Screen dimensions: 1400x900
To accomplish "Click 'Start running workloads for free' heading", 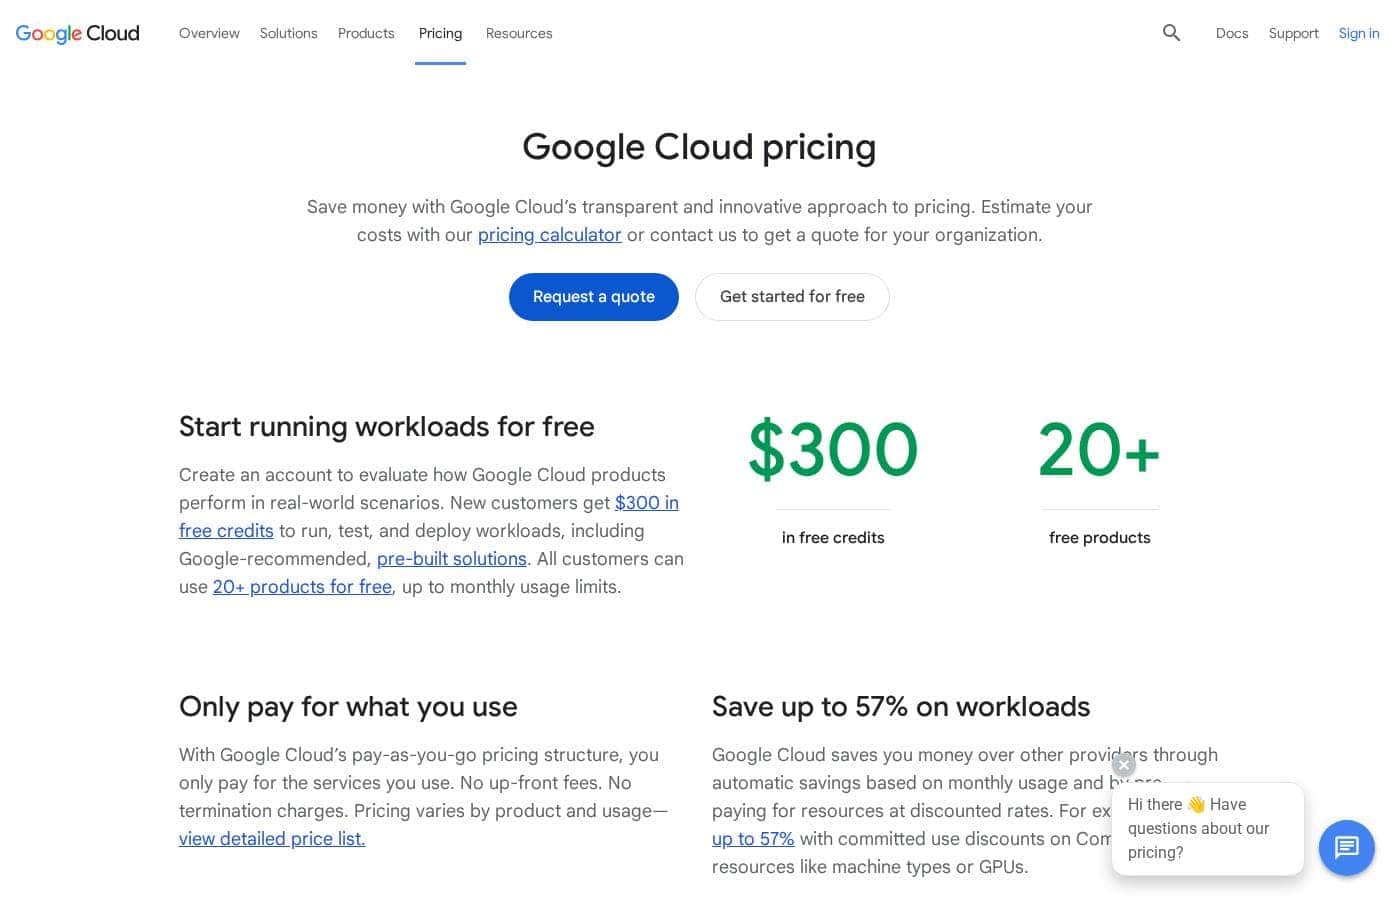I will click(386, 427).
